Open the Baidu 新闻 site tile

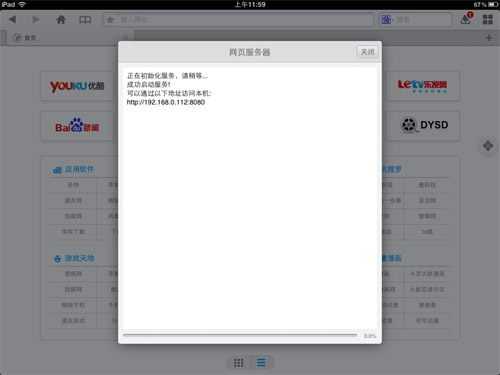click(77, 126)
